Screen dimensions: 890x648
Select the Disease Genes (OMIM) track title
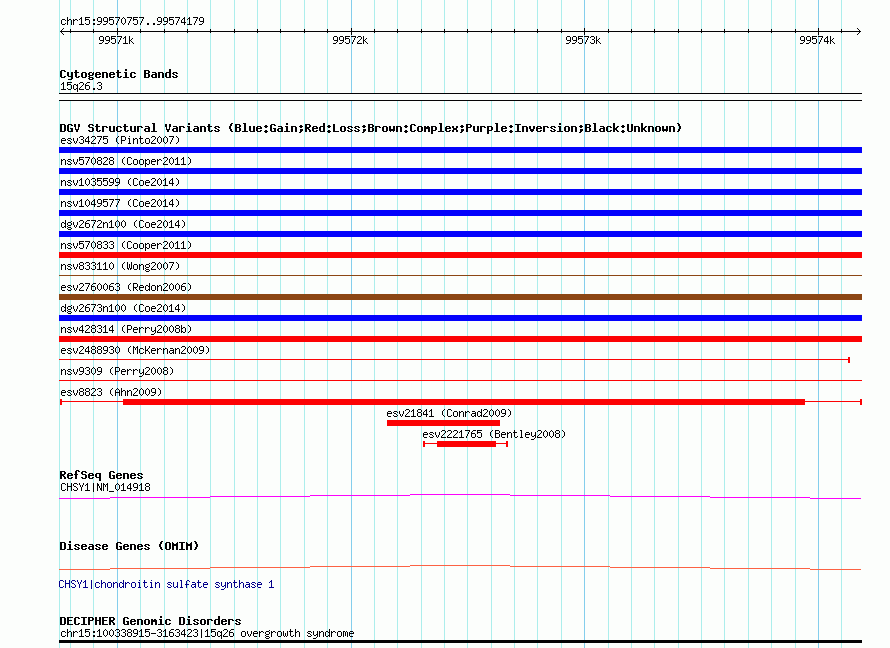pos(129,546)
